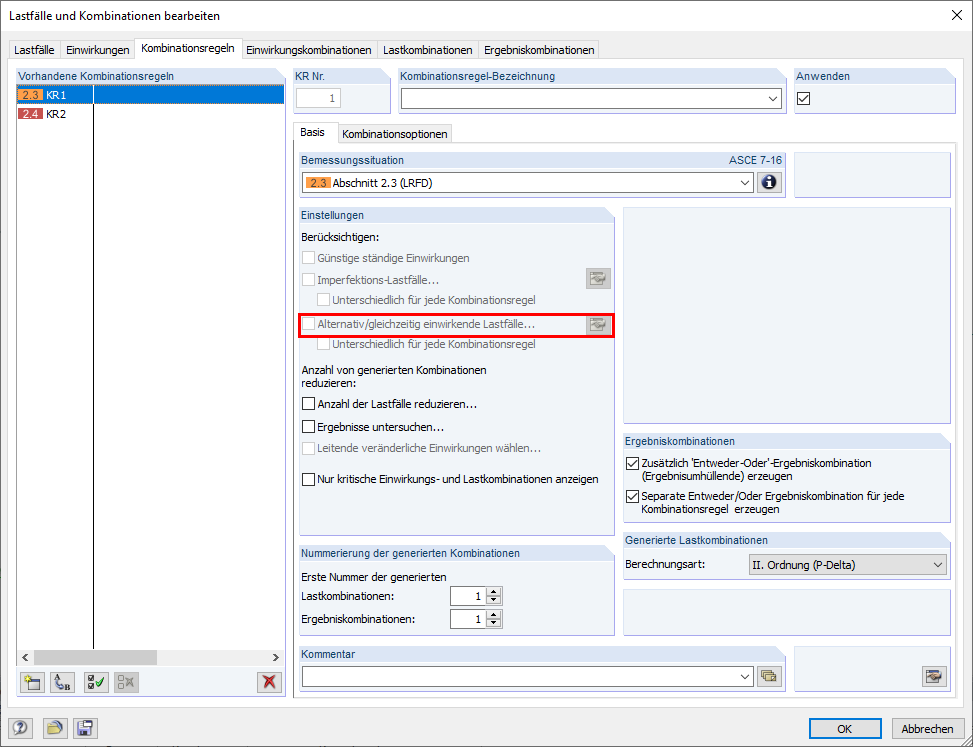The width and height of the screenshot is (973, 747).
Task: Click the Lastkombinationen number field
Action: (469, 596)
